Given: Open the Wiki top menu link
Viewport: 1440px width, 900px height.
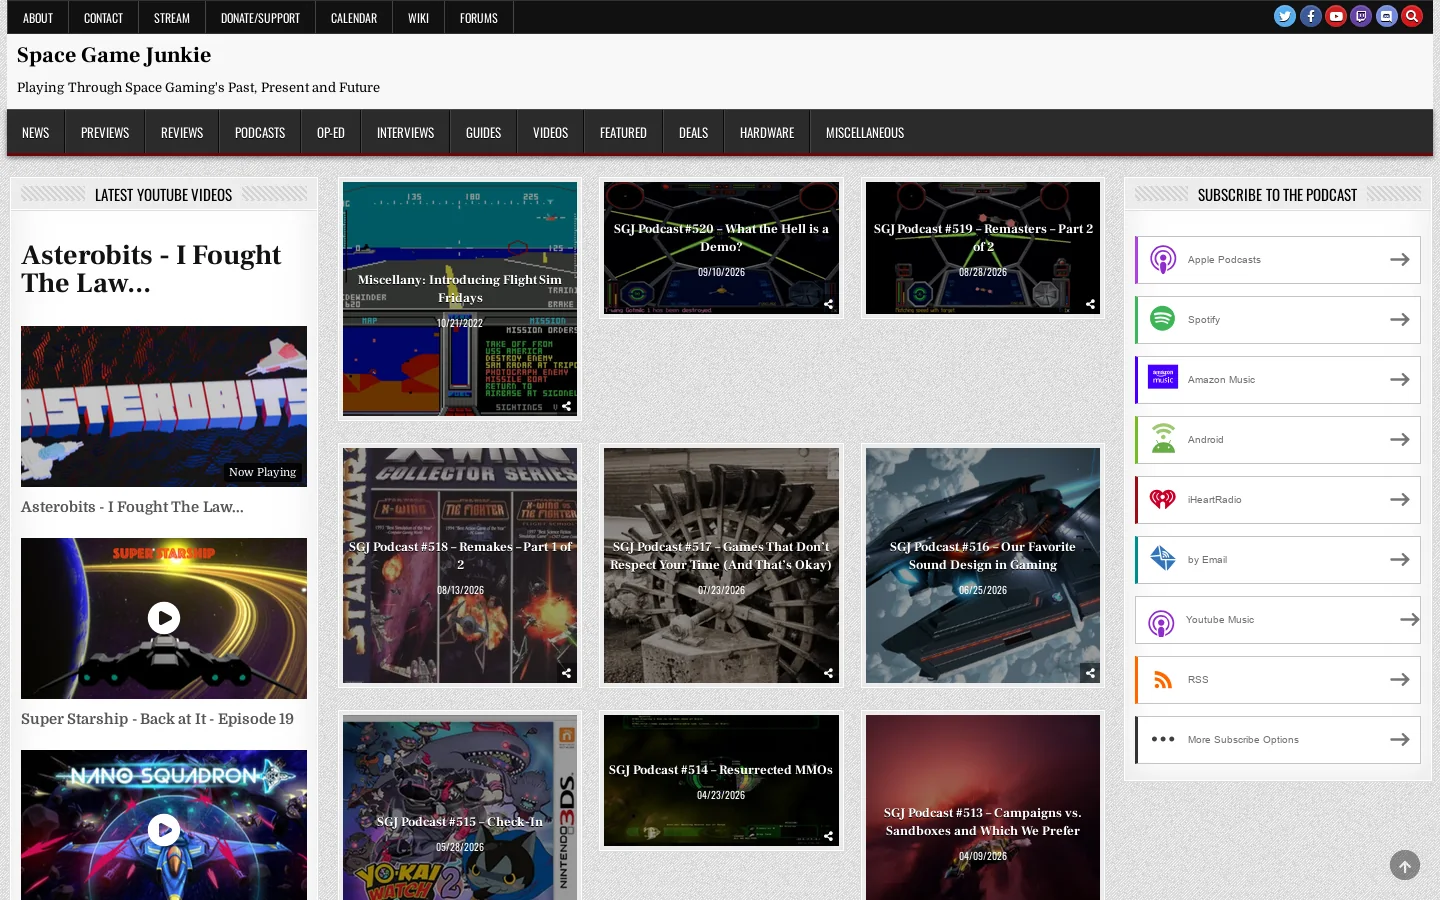Looking at the screenshot, I should coord(419,18).
